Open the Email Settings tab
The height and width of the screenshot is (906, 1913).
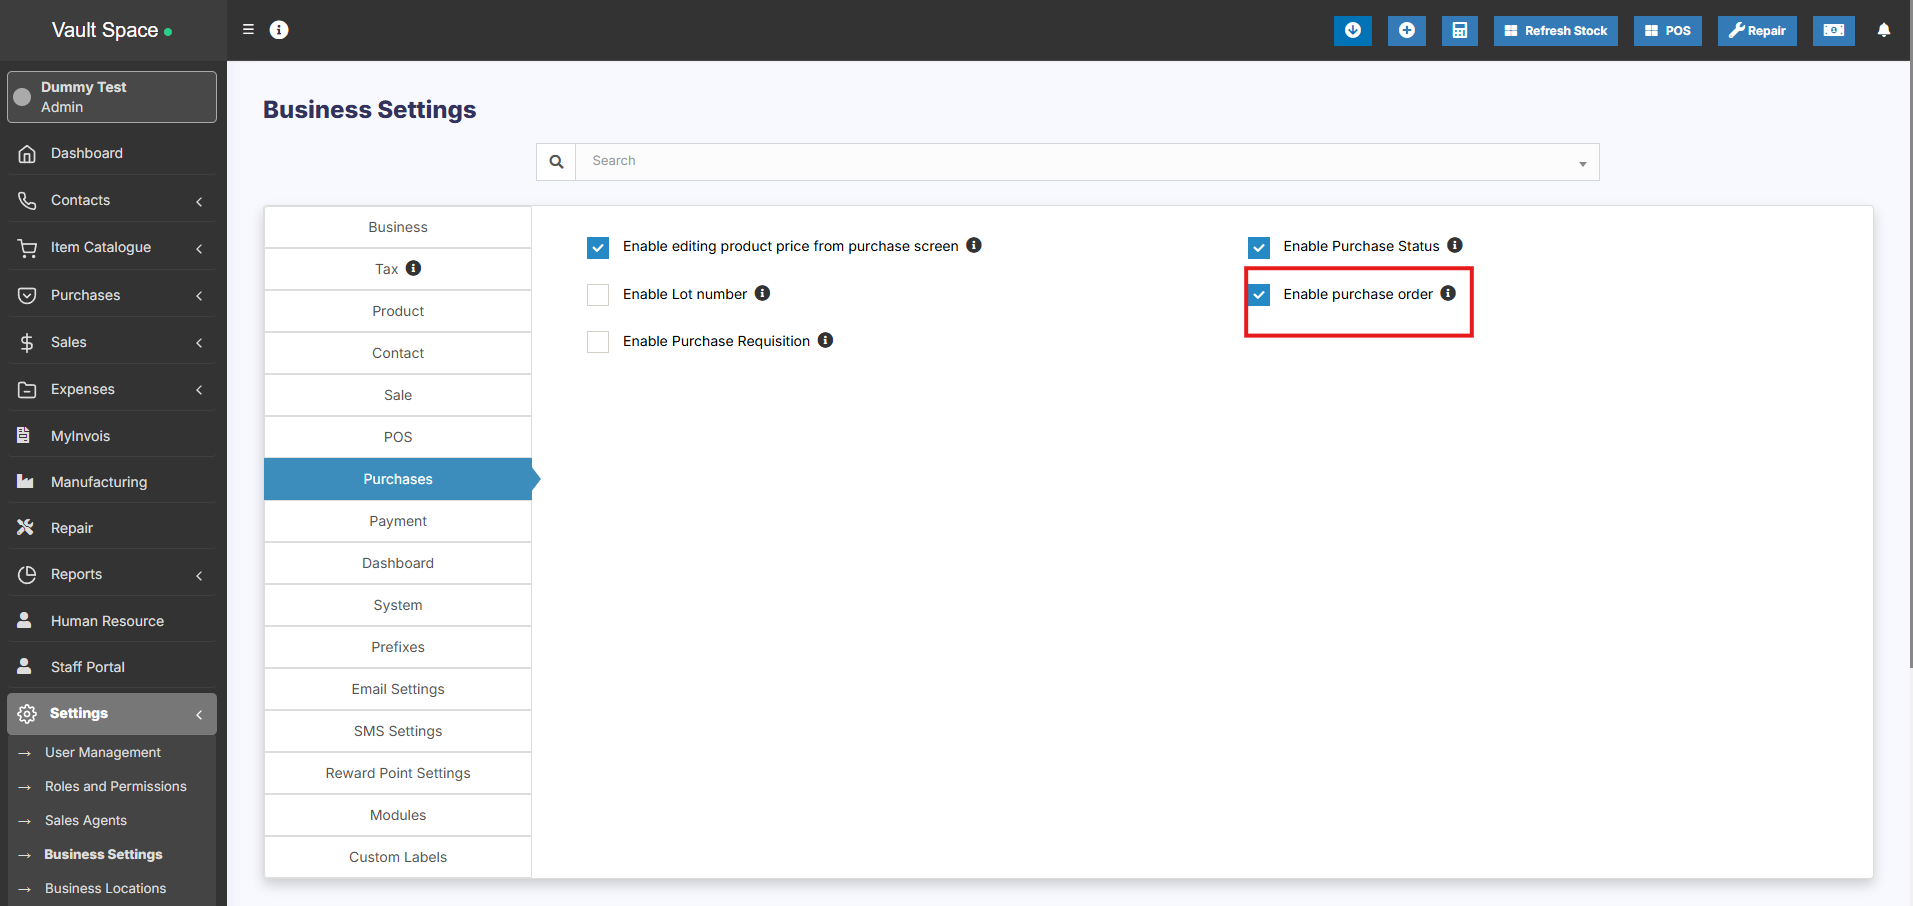pyautogui.click(x=397, y=689)
